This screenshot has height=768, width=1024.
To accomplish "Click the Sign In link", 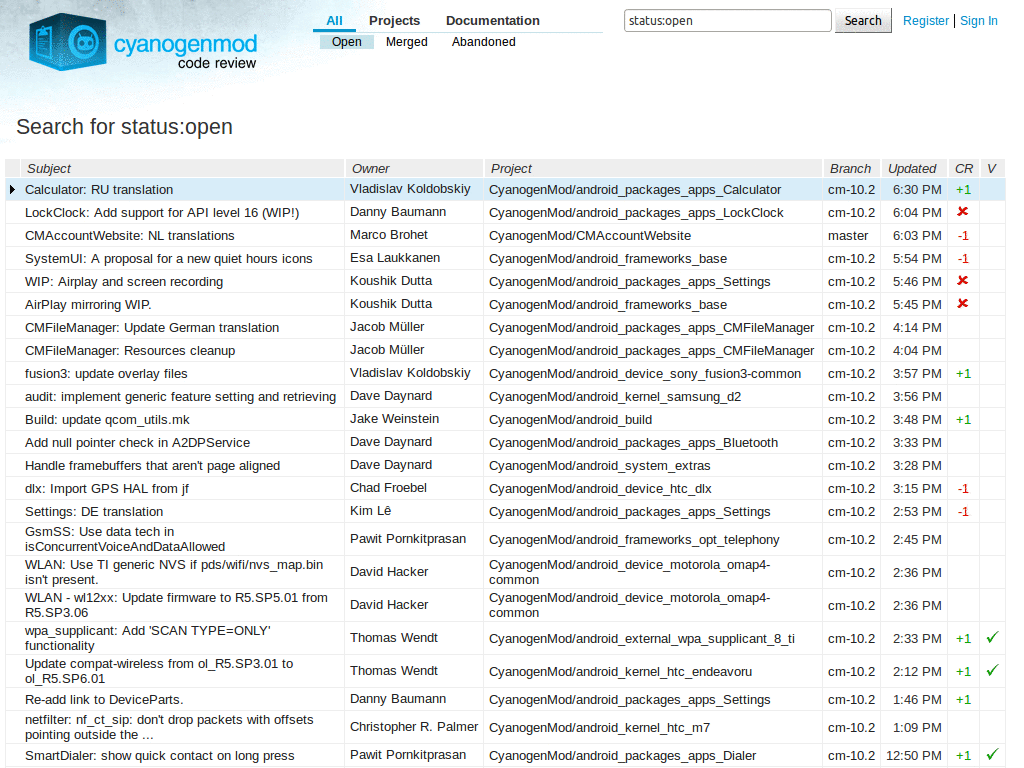I will click(x=979, y=21).
